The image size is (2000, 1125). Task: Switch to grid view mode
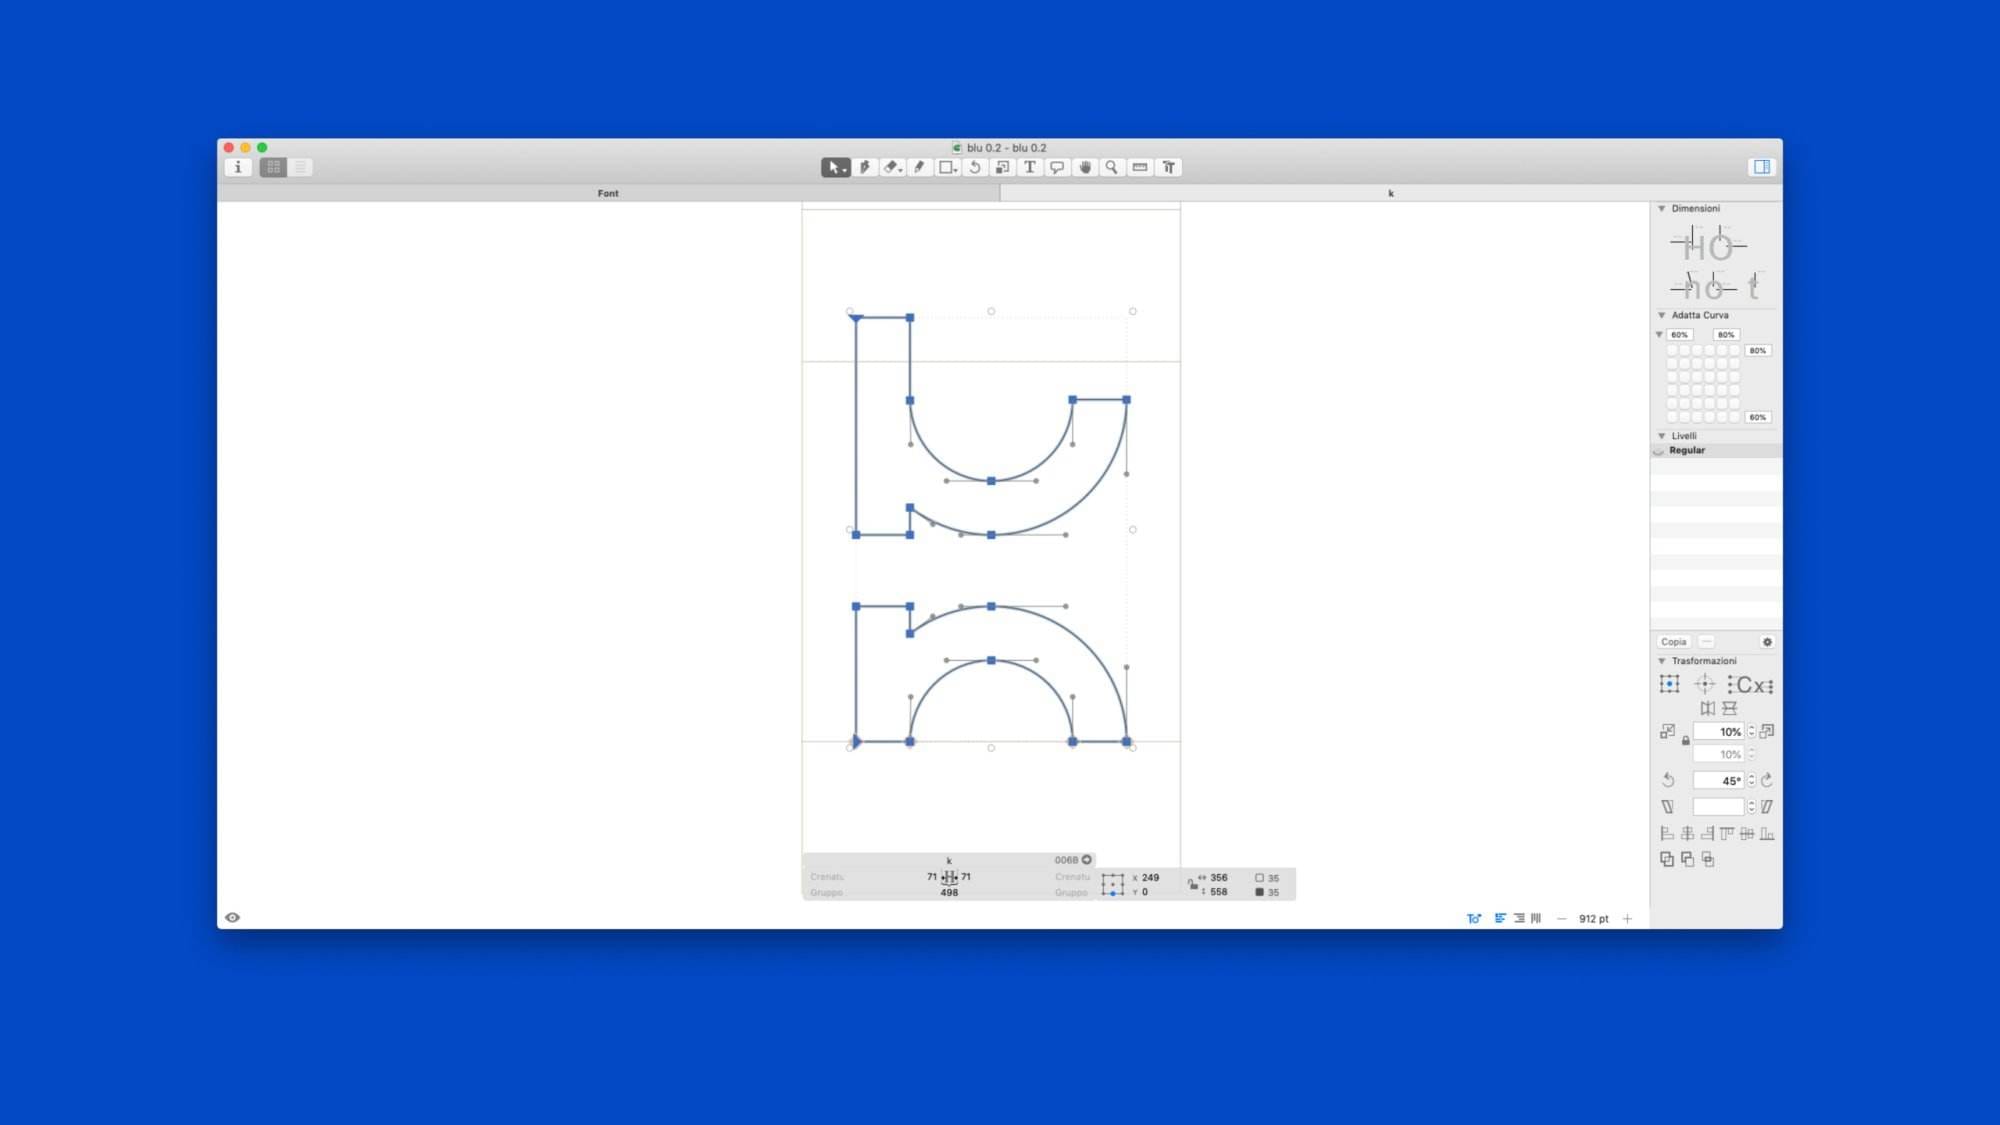[273, 168]
